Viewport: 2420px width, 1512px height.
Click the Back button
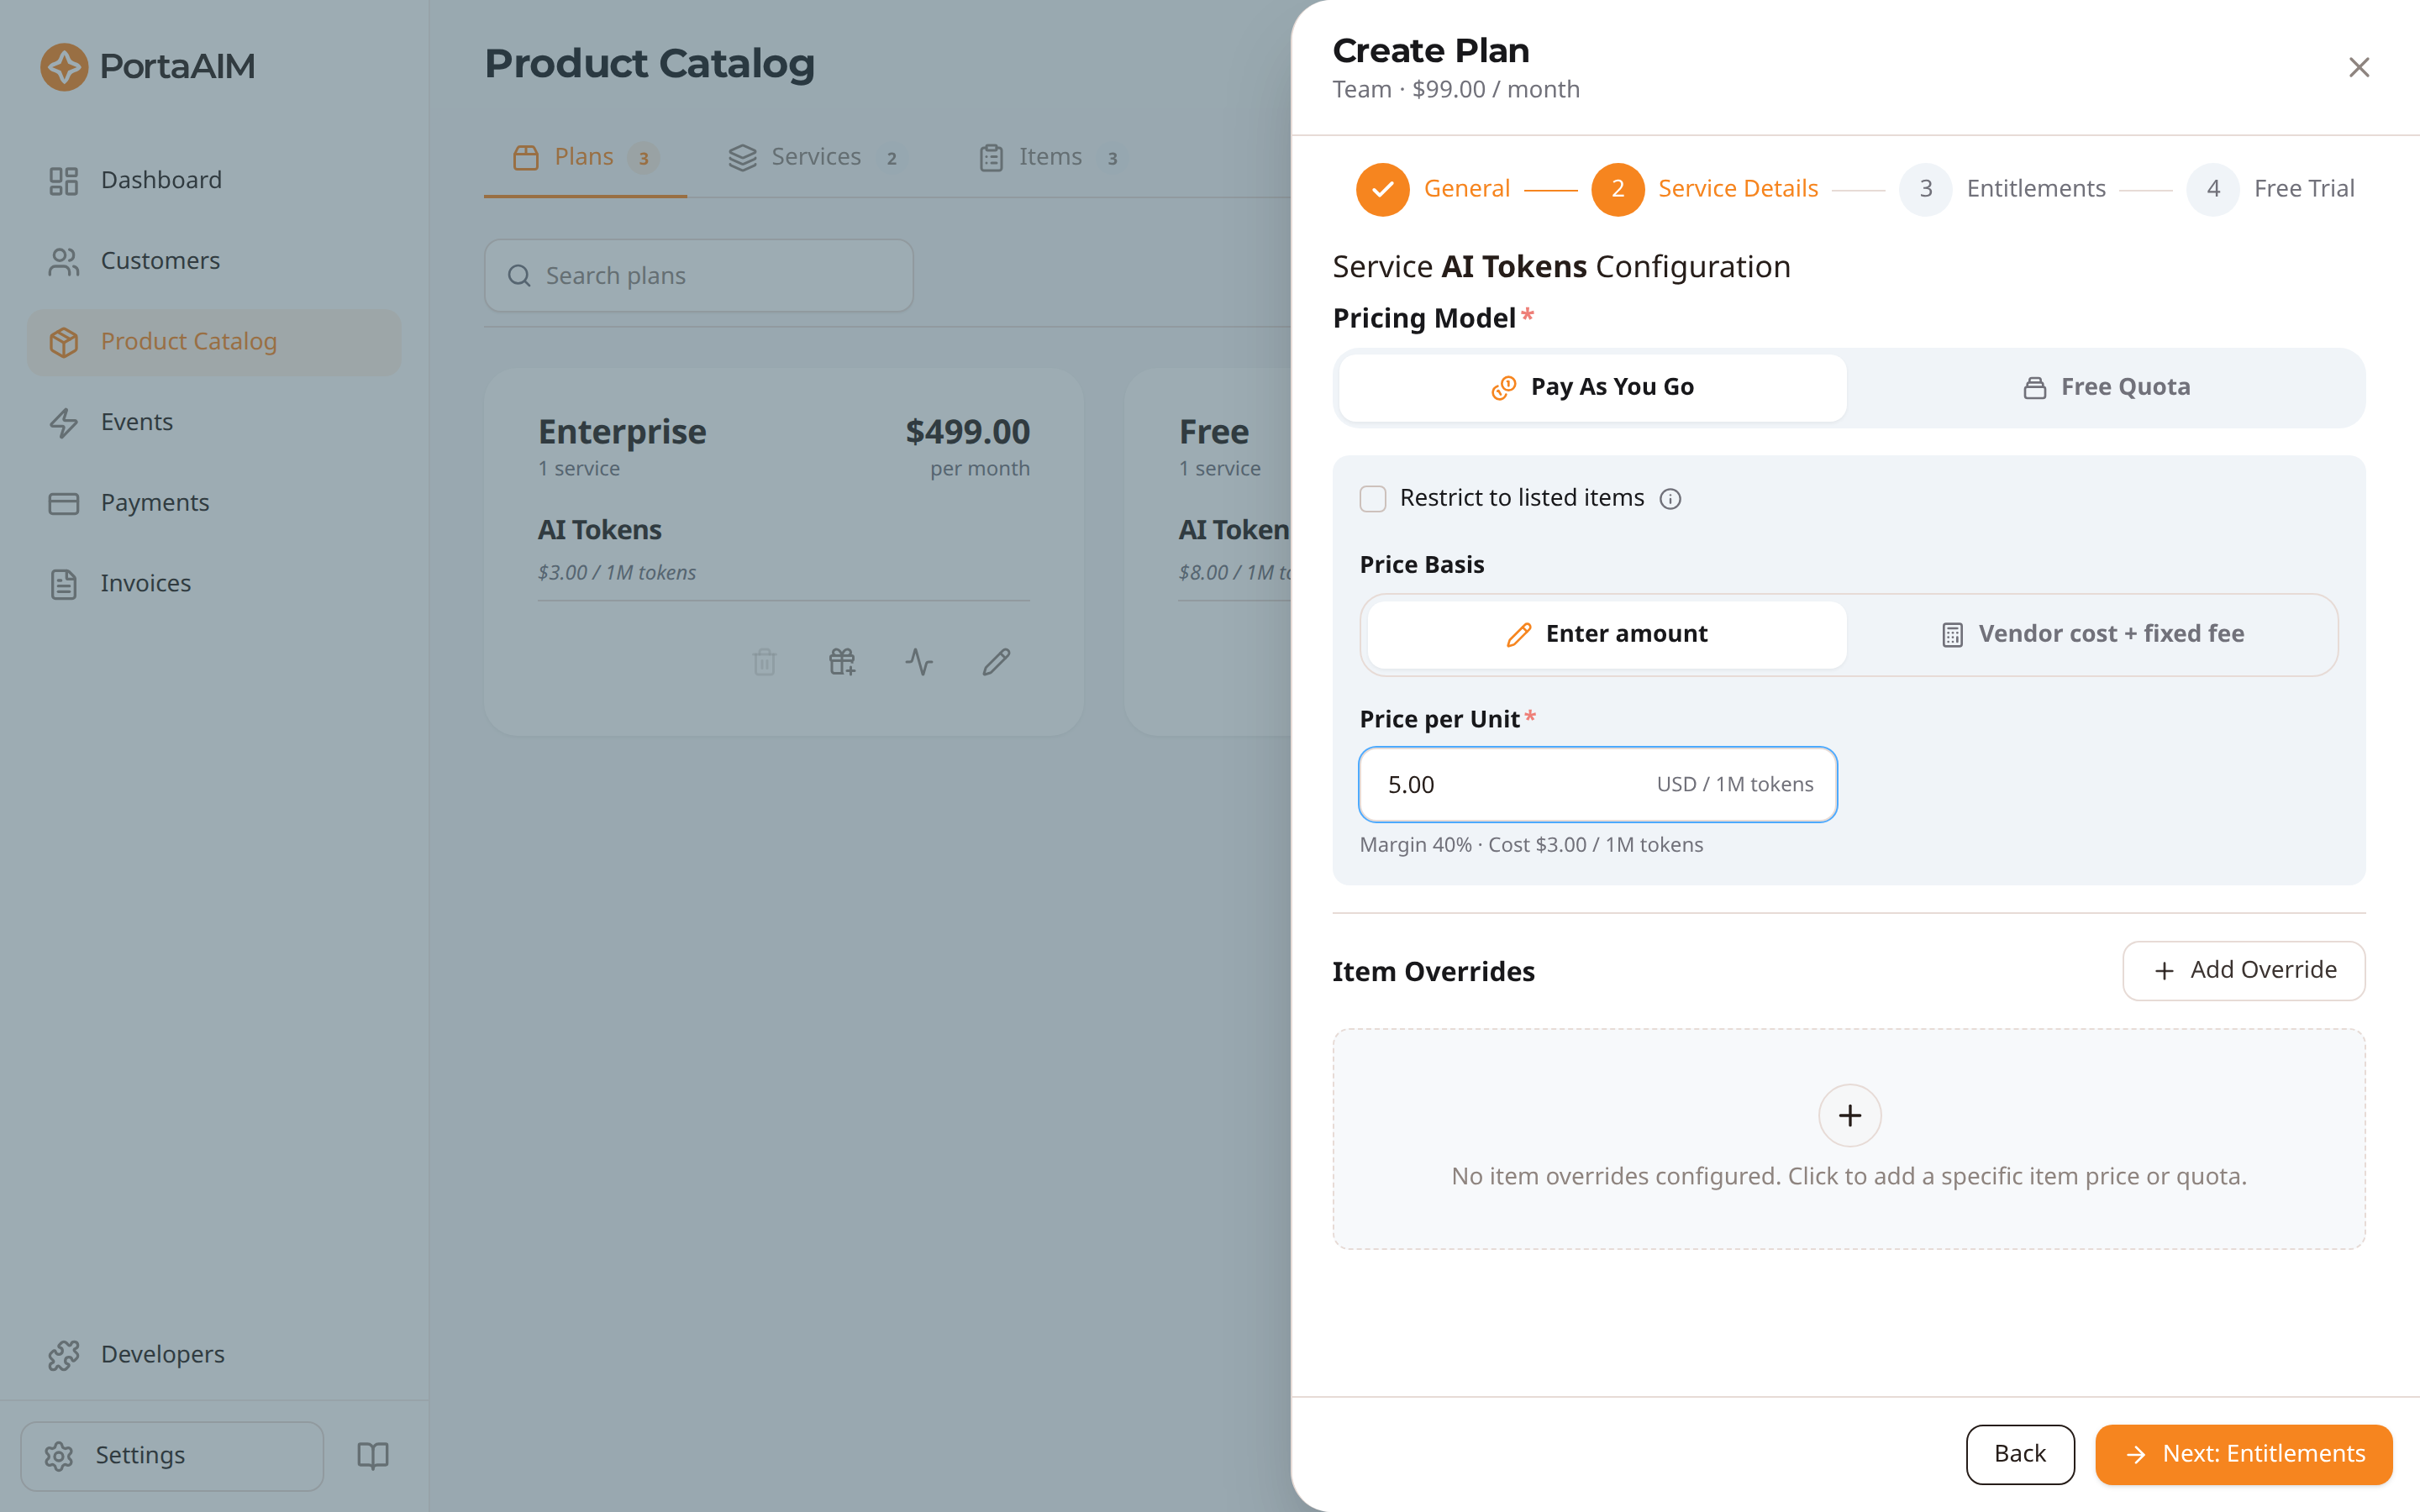click(x=2019, y=1454)
